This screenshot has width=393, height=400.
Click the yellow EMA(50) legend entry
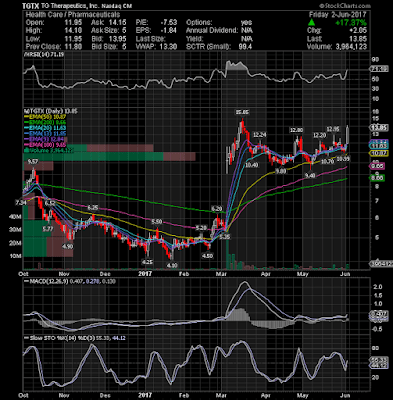click(x=45, y=117)
